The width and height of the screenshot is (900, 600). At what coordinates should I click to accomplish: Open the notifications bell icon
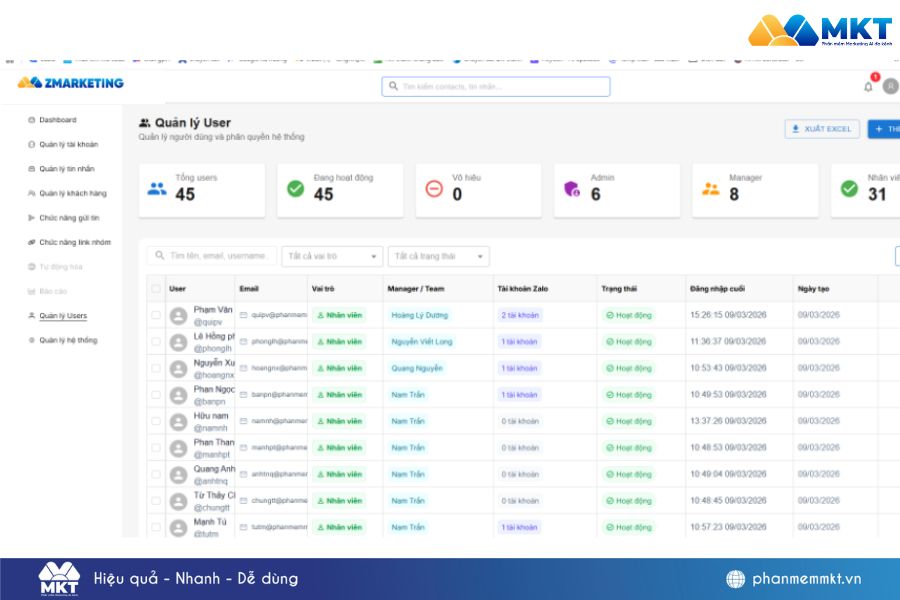click(x=868, y=87)
